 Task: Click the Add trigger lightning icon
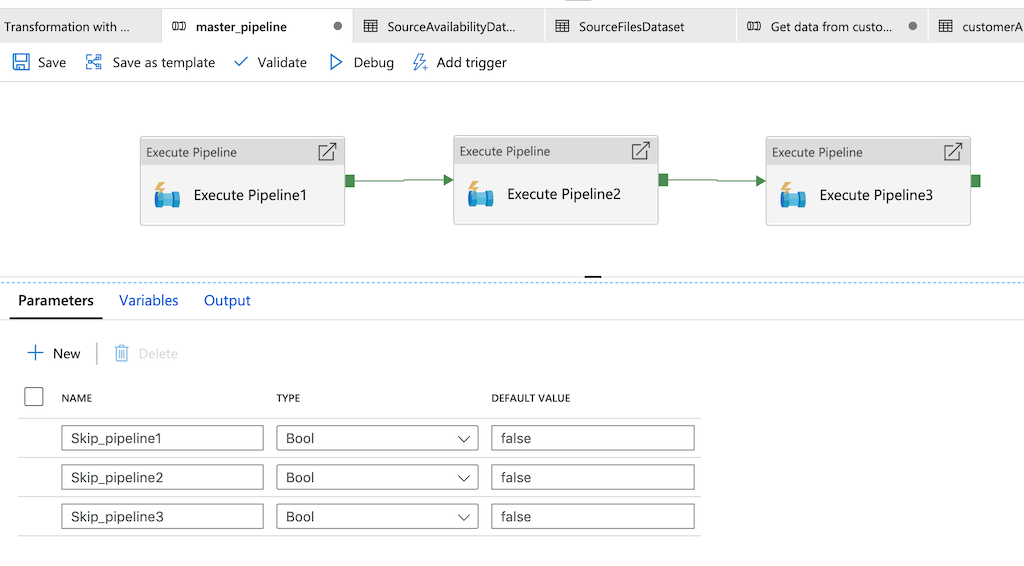pos(420,62)
